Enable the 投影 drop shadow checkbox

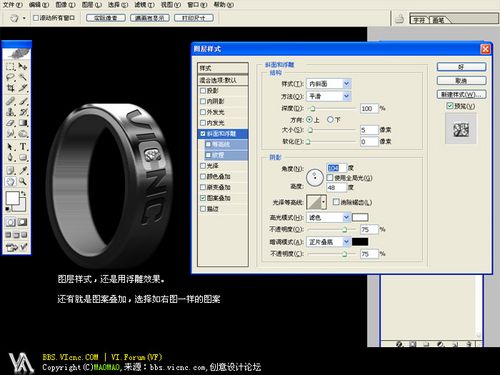(203, 91)
